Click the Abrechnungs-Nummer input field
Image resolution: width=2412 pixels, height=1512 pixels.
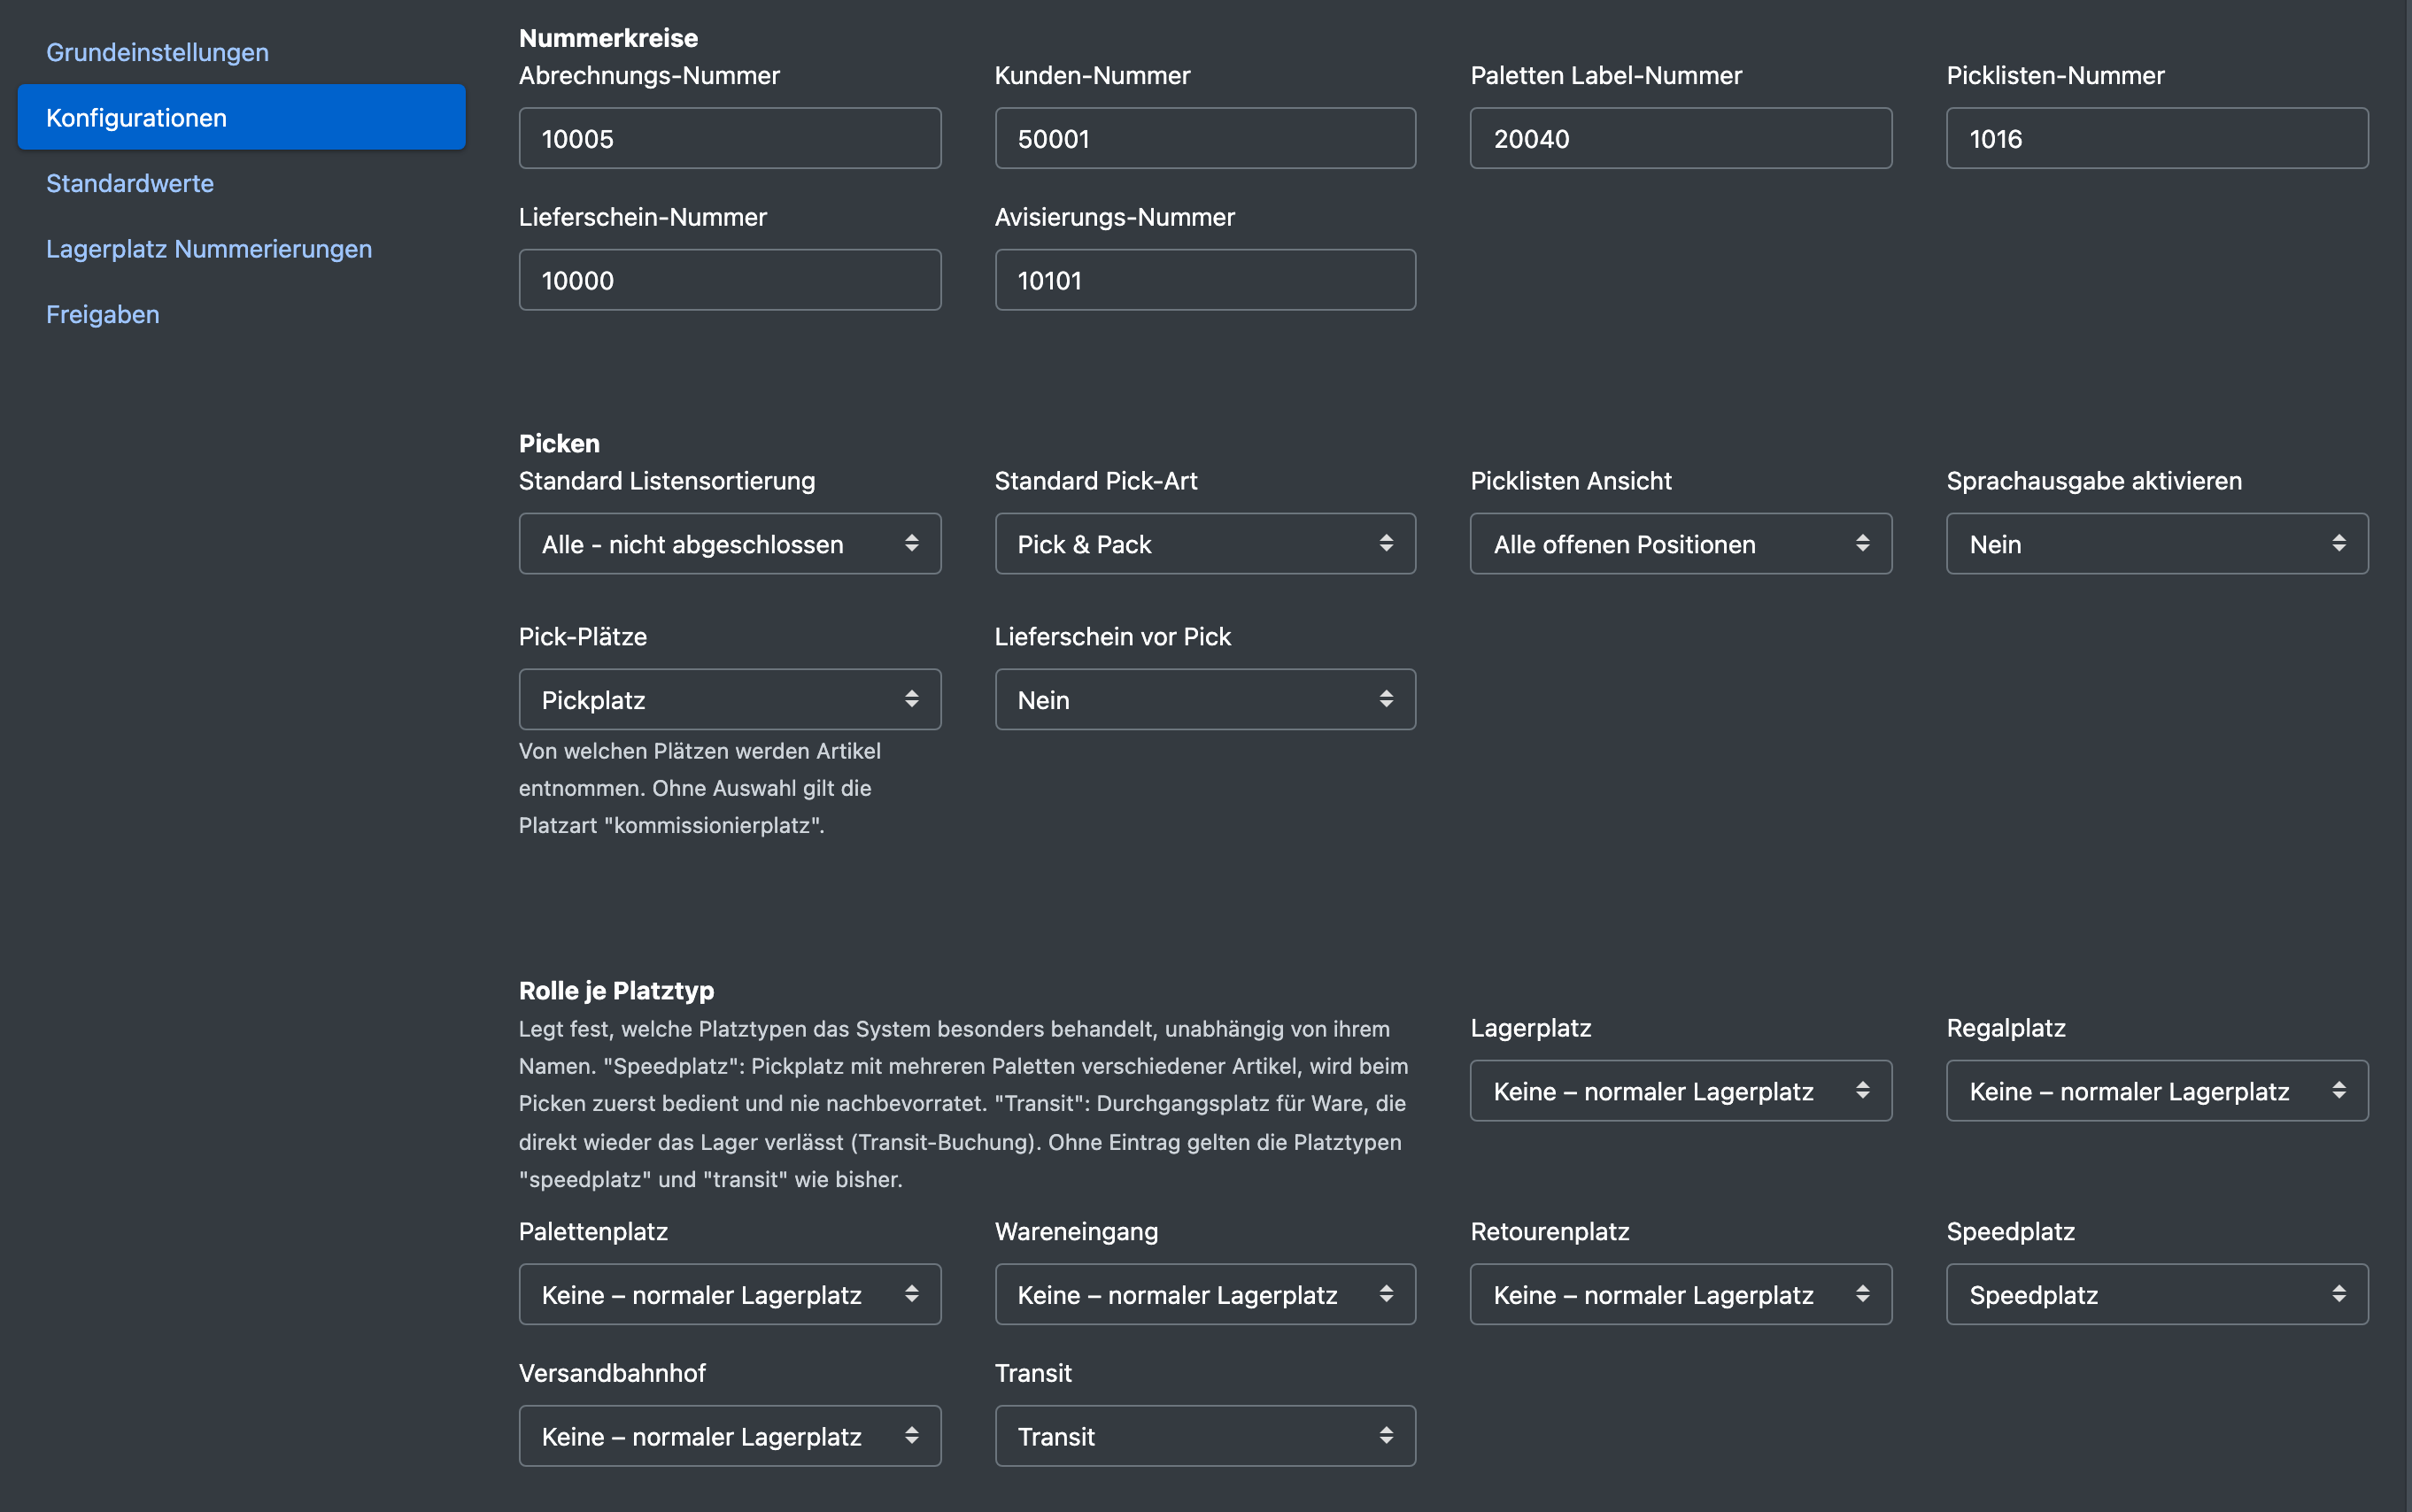(730, 138)
